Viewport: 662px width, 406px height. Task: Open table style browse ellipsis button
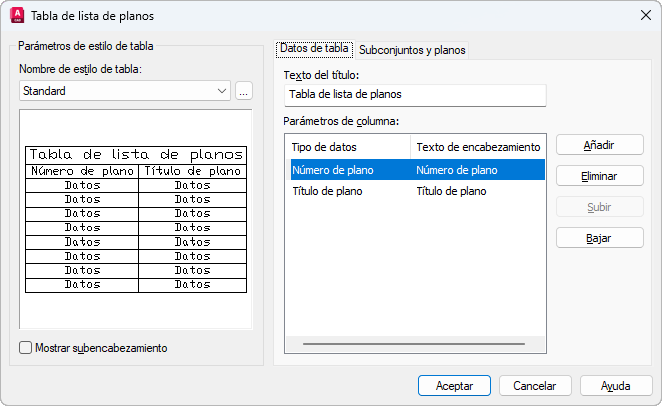245,91
